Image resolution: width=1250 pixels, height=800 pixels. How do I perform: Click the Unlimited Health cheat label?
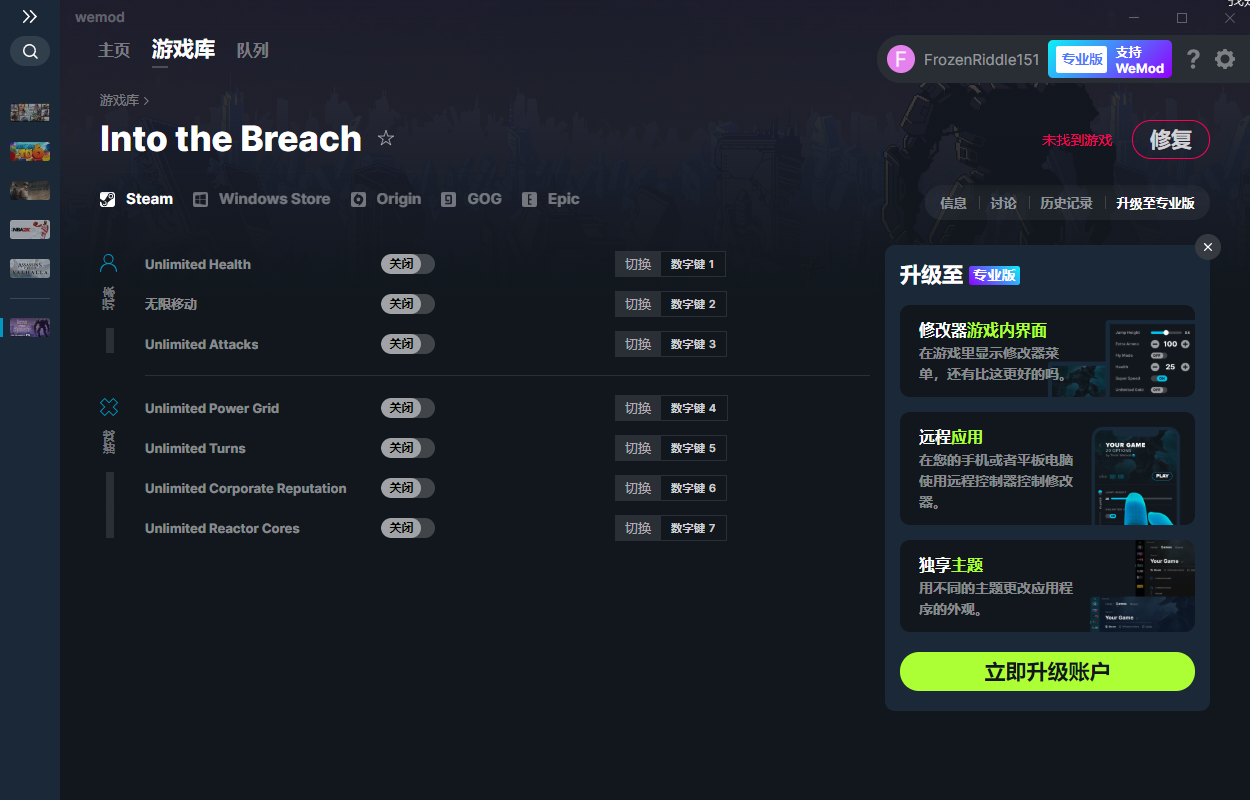(198, 264)
